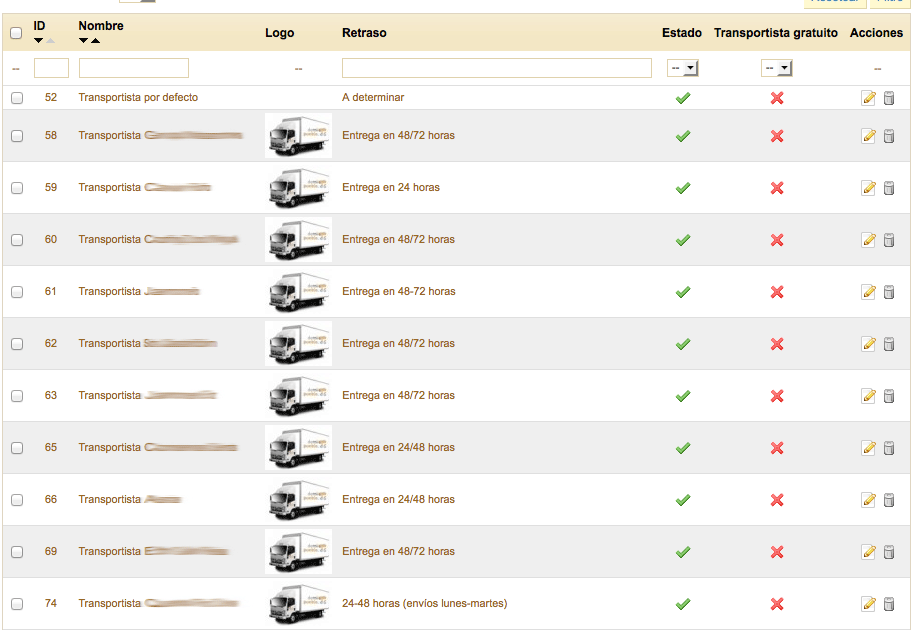Toggle the green Estado checkmark for carrier 59
This screenshot has width=913, height=630.
click(683, 188)
